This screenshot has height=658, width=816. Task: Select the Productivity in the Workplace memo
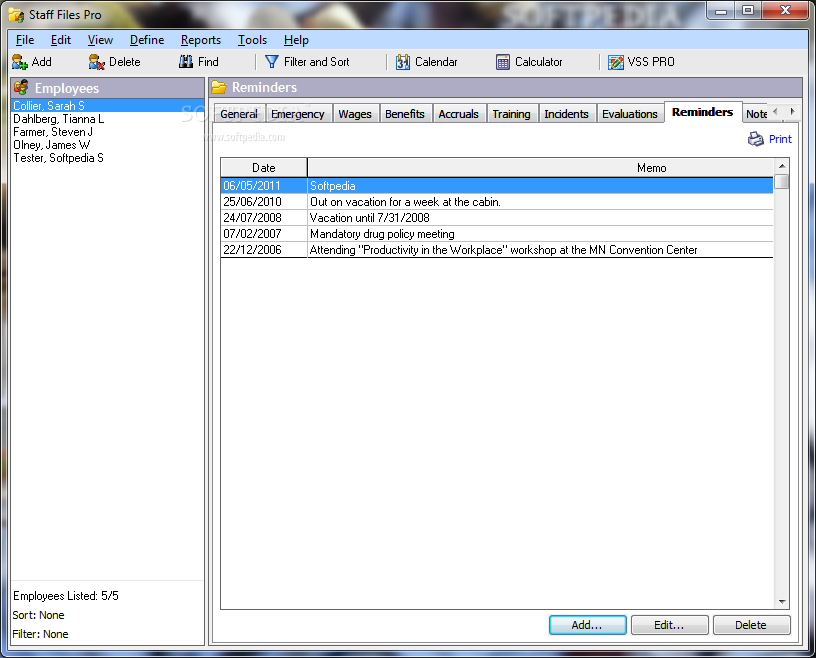click(x=540, y=250)
